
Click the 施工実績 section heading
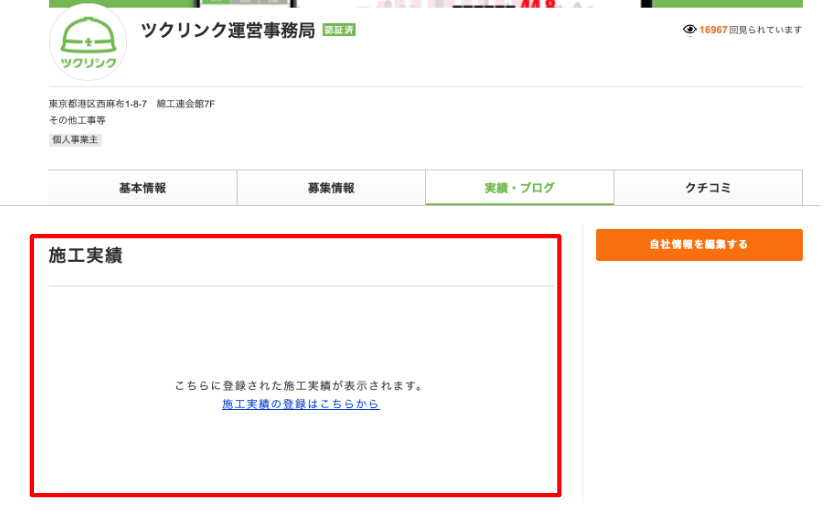[x=86, y=255]
